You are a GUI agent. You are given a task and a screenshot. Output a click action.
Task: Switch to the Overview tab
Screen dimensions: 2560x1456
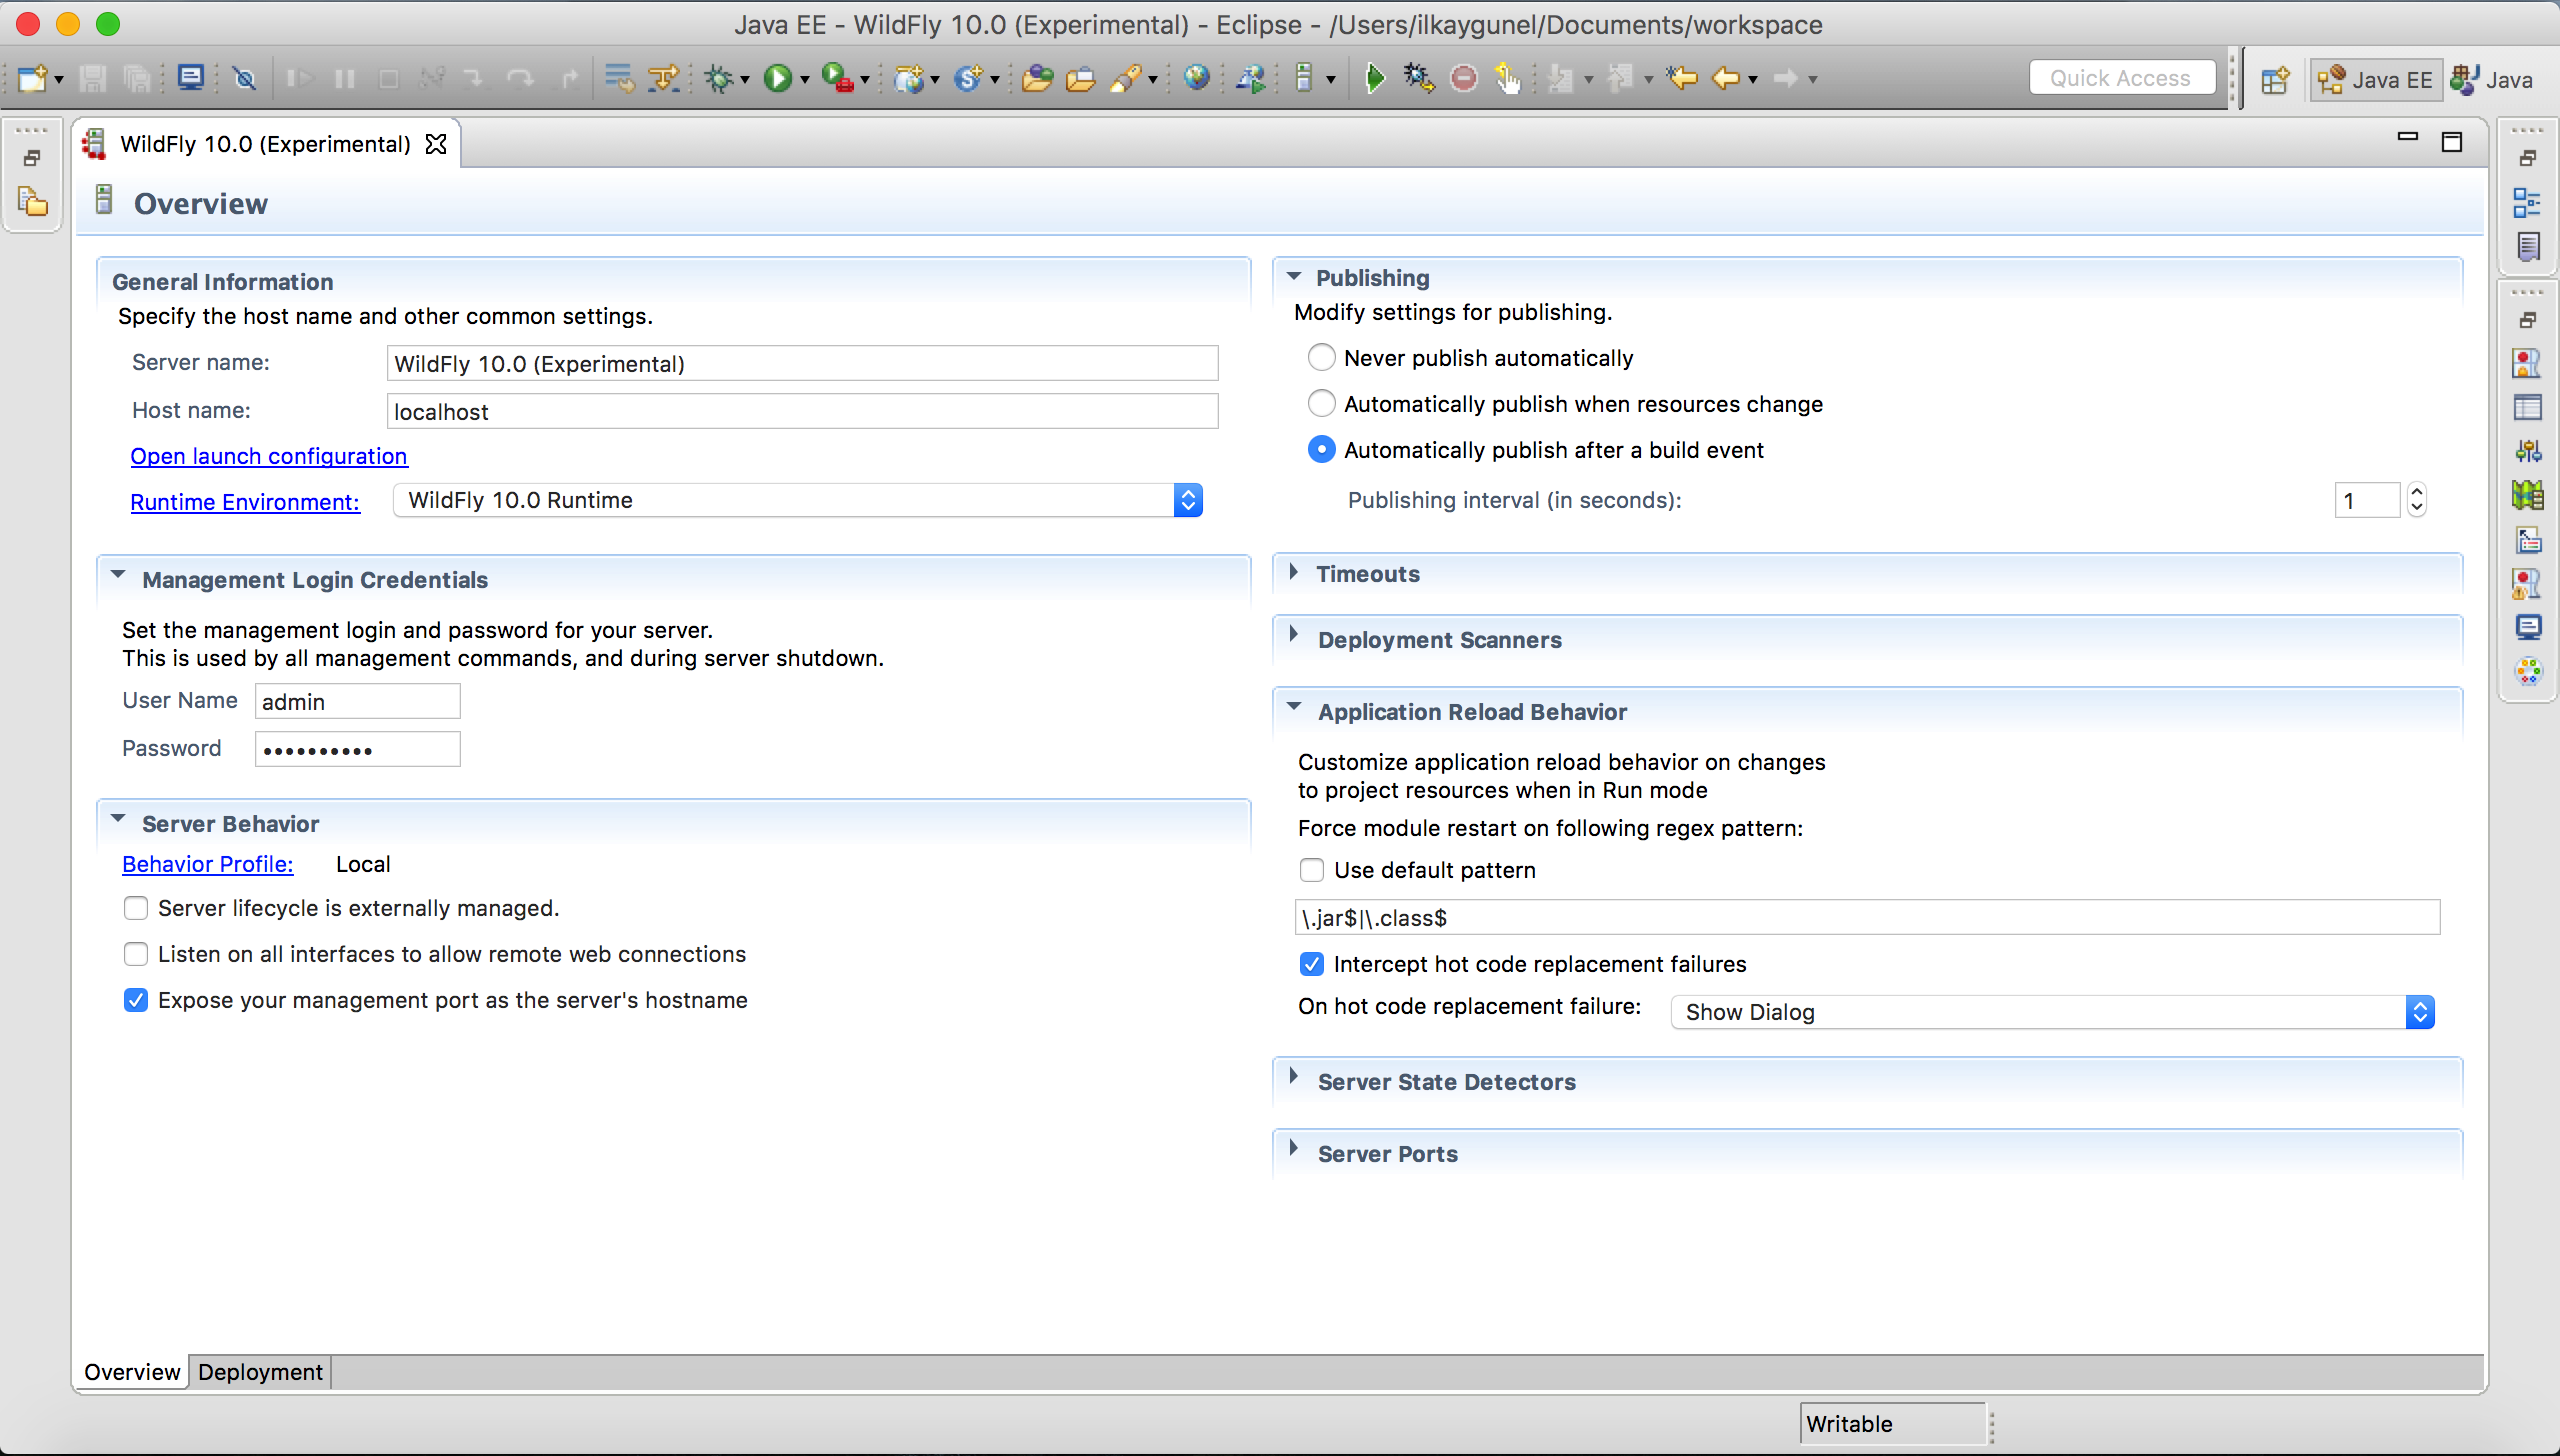click(132, 1372)
